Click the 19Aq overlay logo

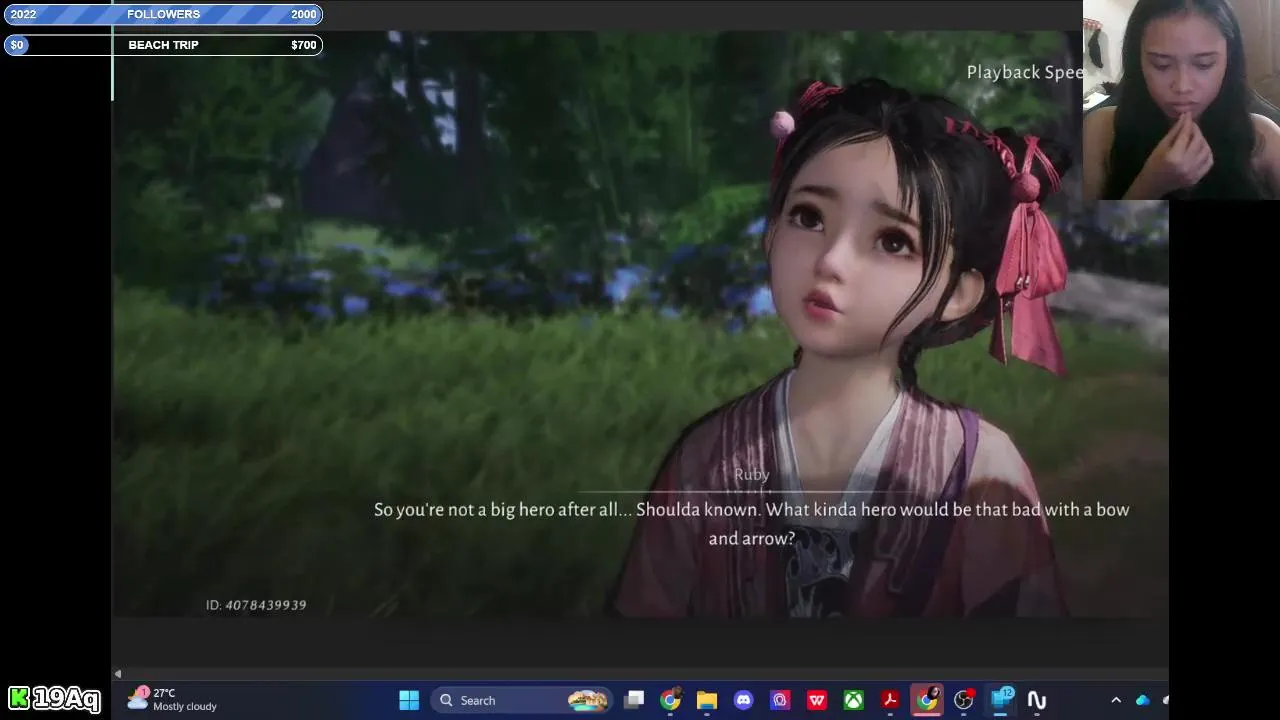point(55,698)
